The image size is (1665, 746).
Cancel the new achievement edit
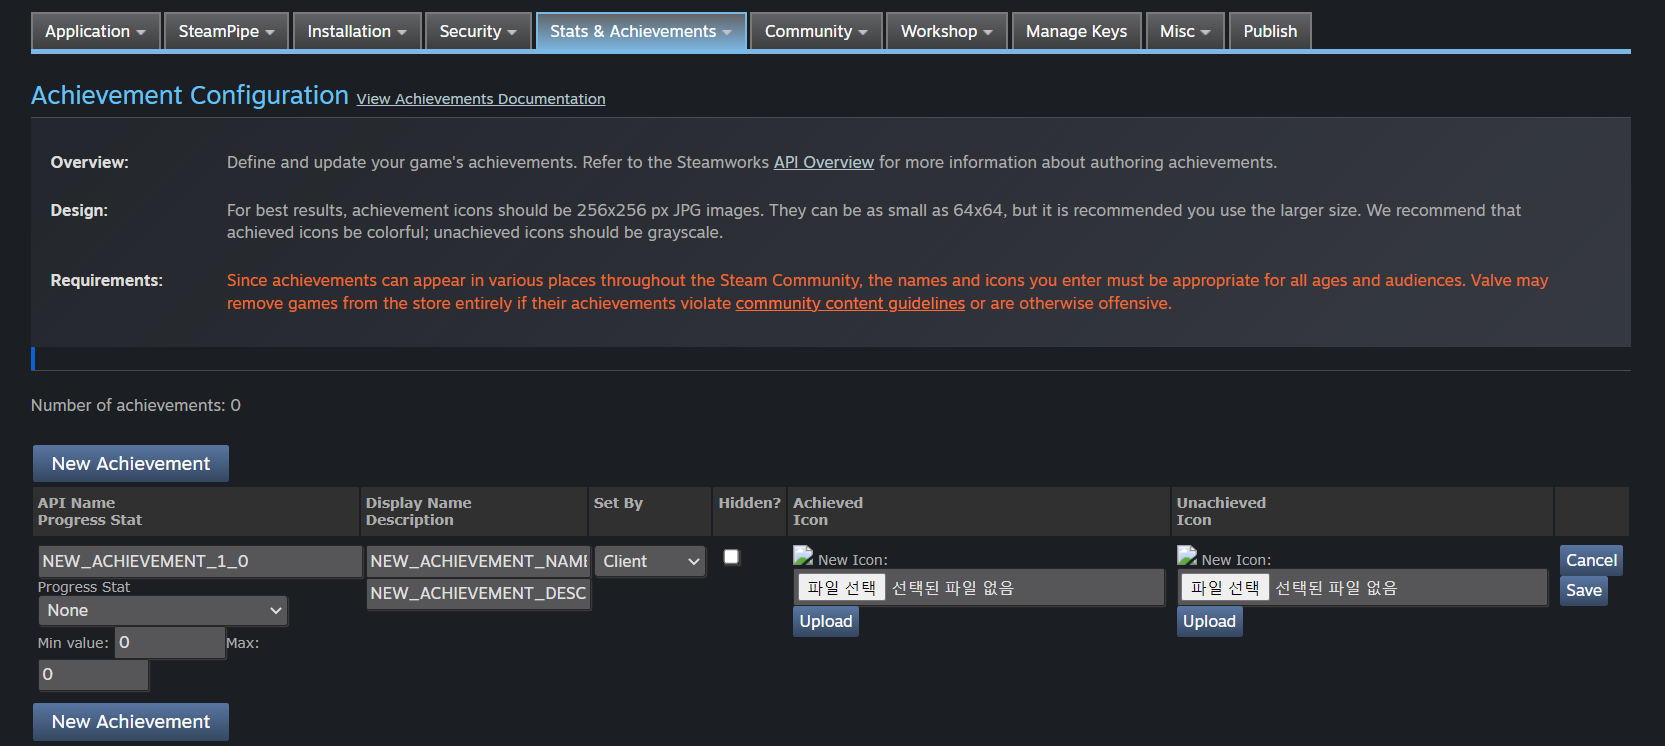pos(1591,560)
